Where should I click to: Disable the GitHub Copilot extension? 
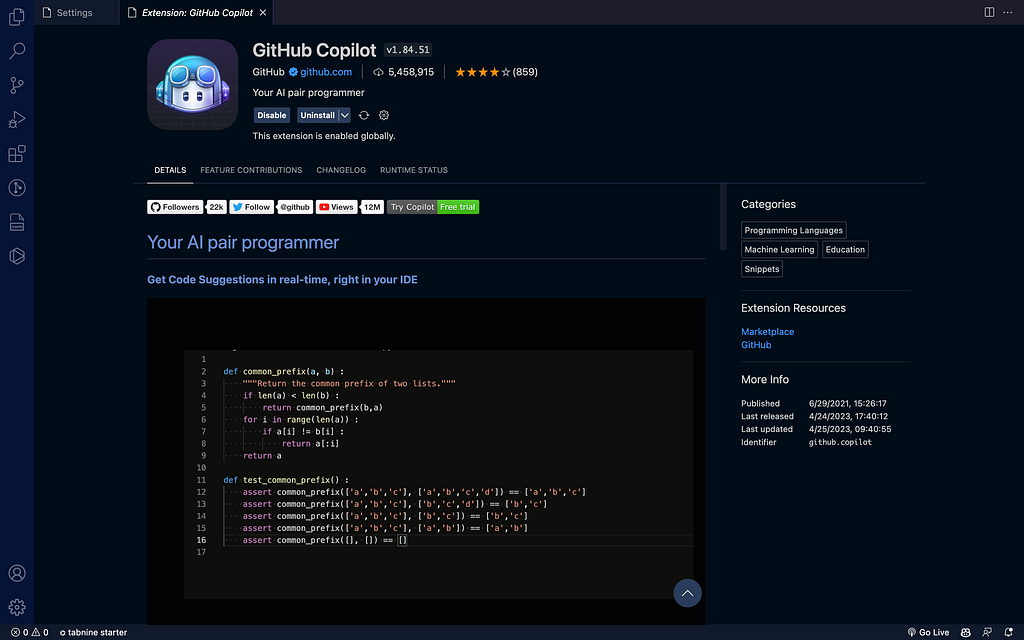point(271,115)
